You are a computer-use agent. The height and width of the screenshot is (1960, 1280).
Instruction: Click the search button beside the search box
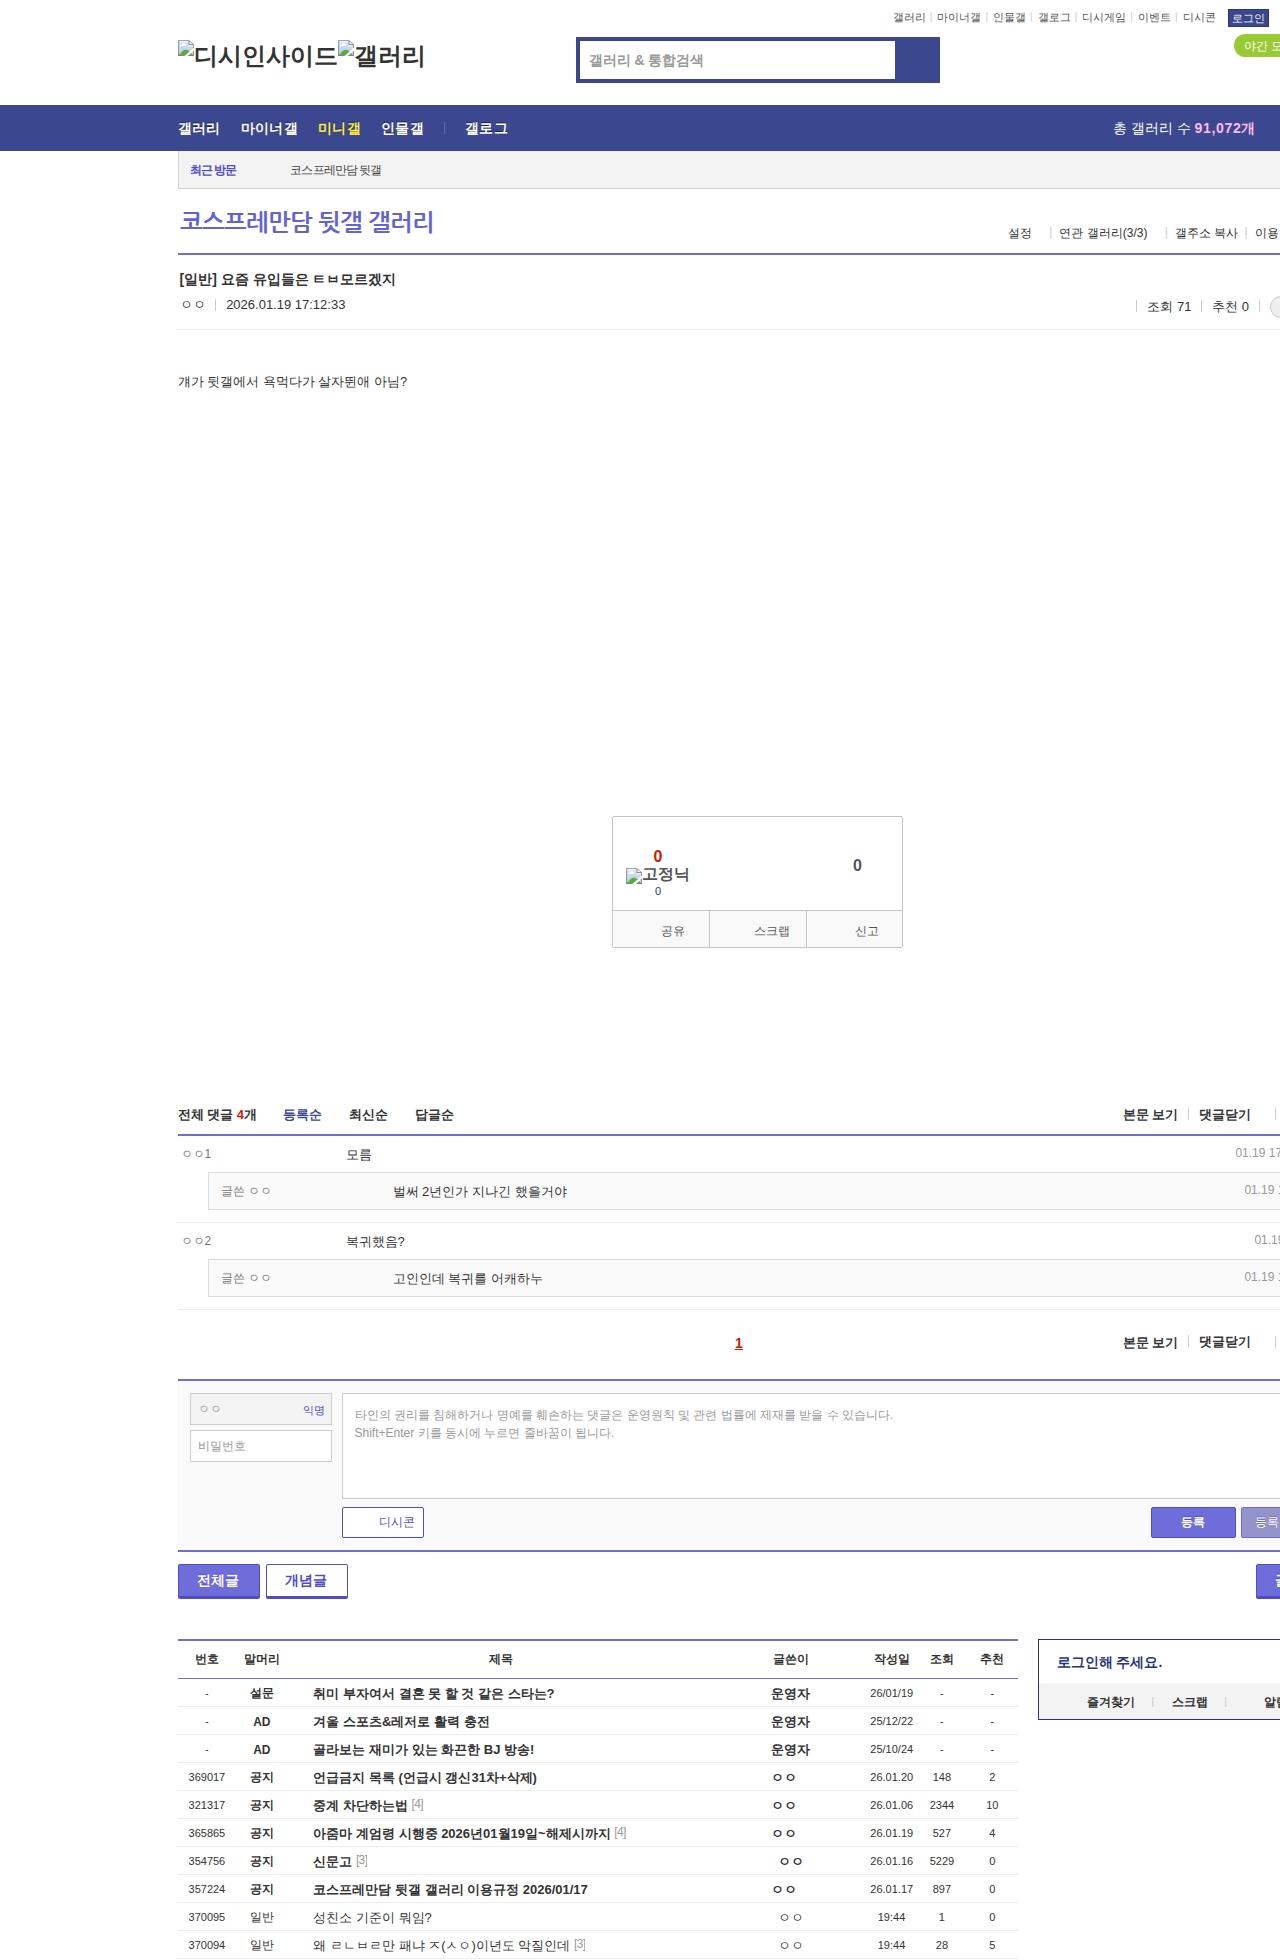click(x=917, y=60)
